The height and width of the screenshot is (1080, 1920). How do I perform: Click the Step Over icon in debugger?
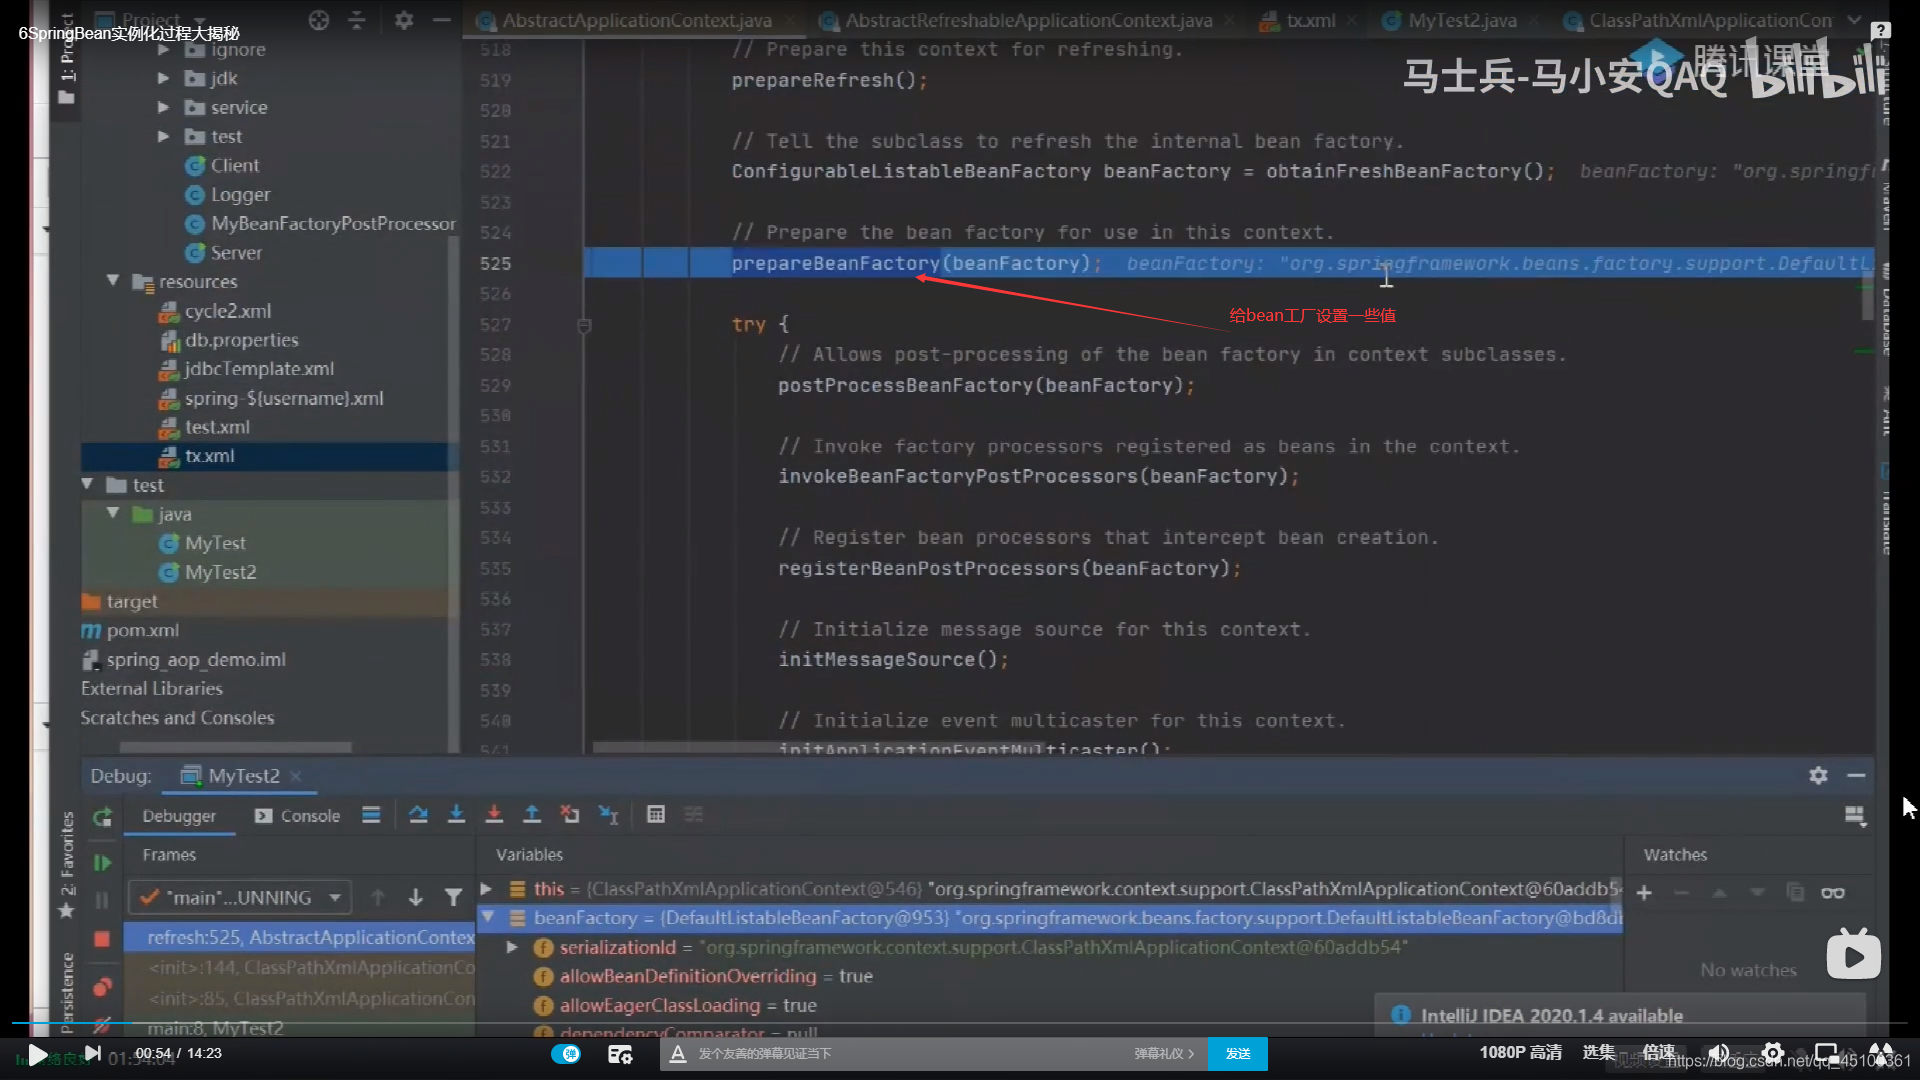418,814
